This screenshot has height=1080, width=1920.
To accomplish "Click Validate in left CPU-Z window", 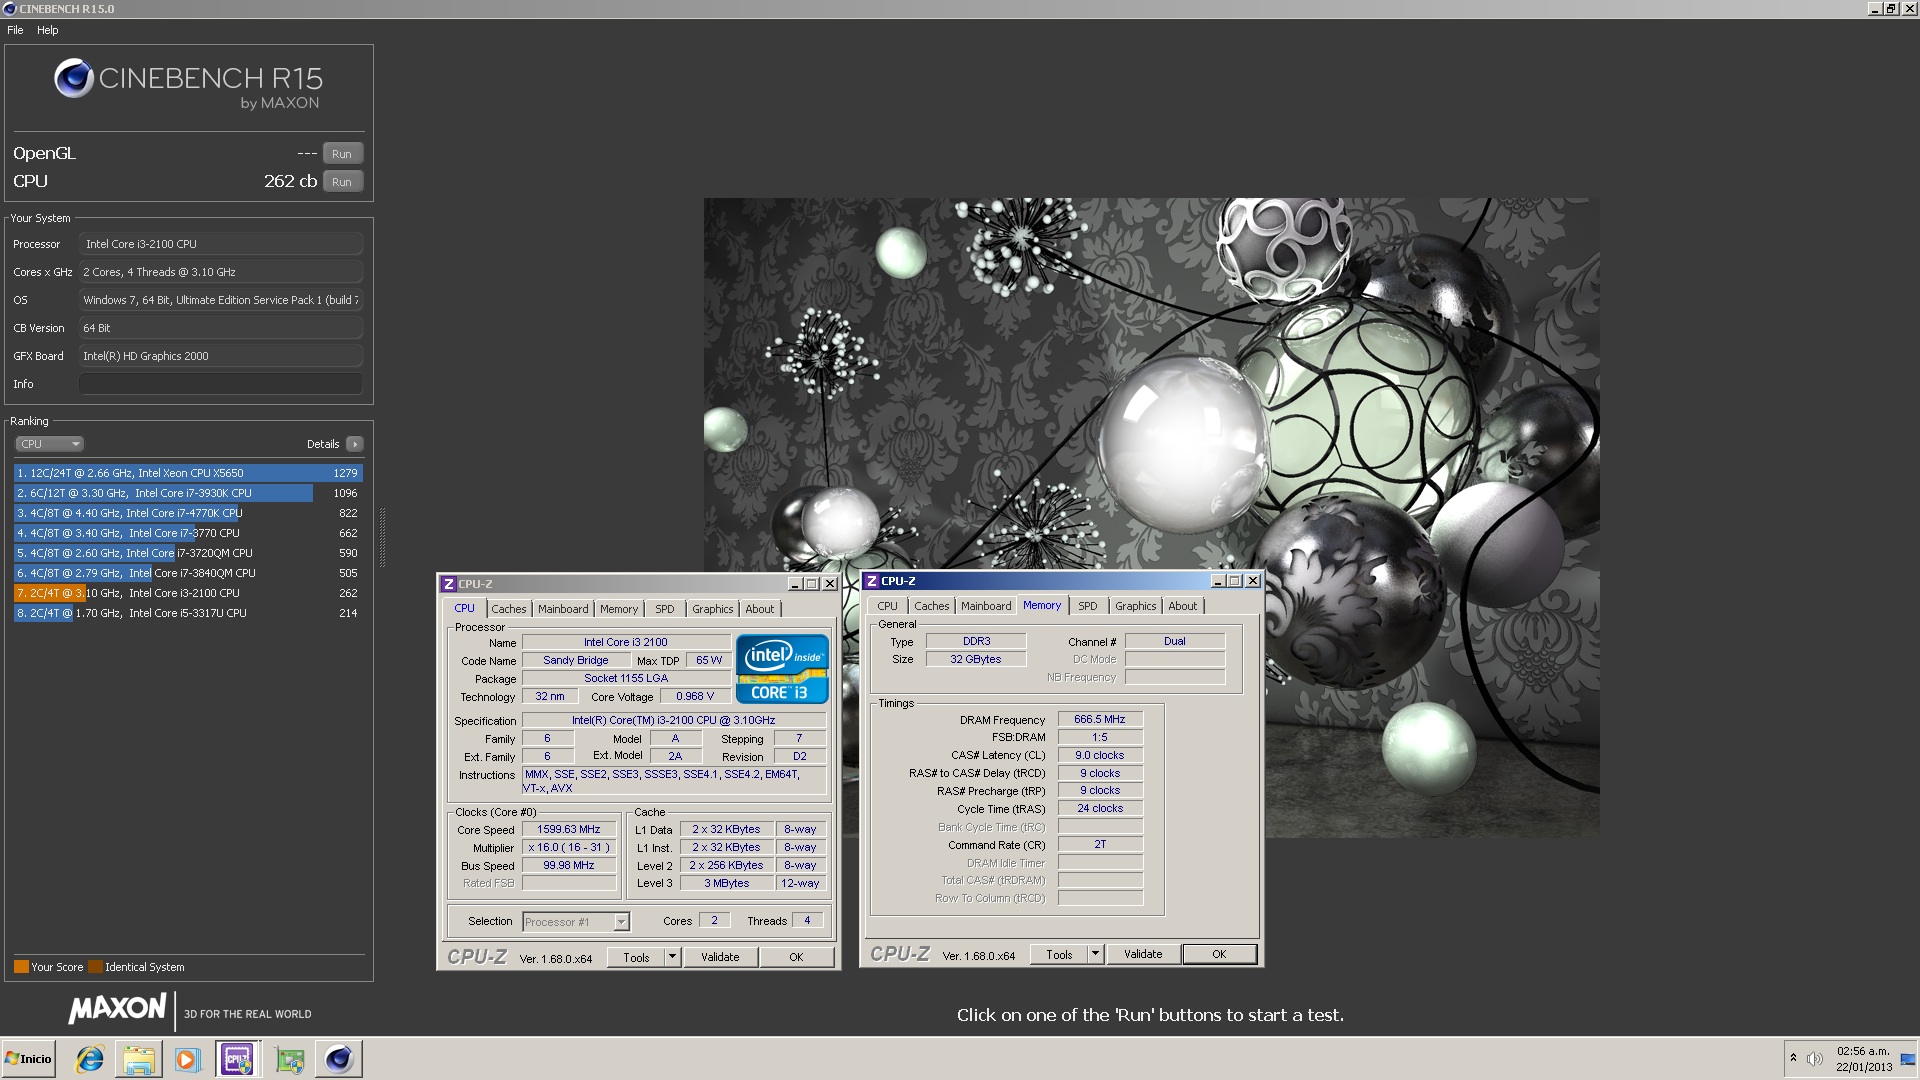I will [x=720, y=957].
